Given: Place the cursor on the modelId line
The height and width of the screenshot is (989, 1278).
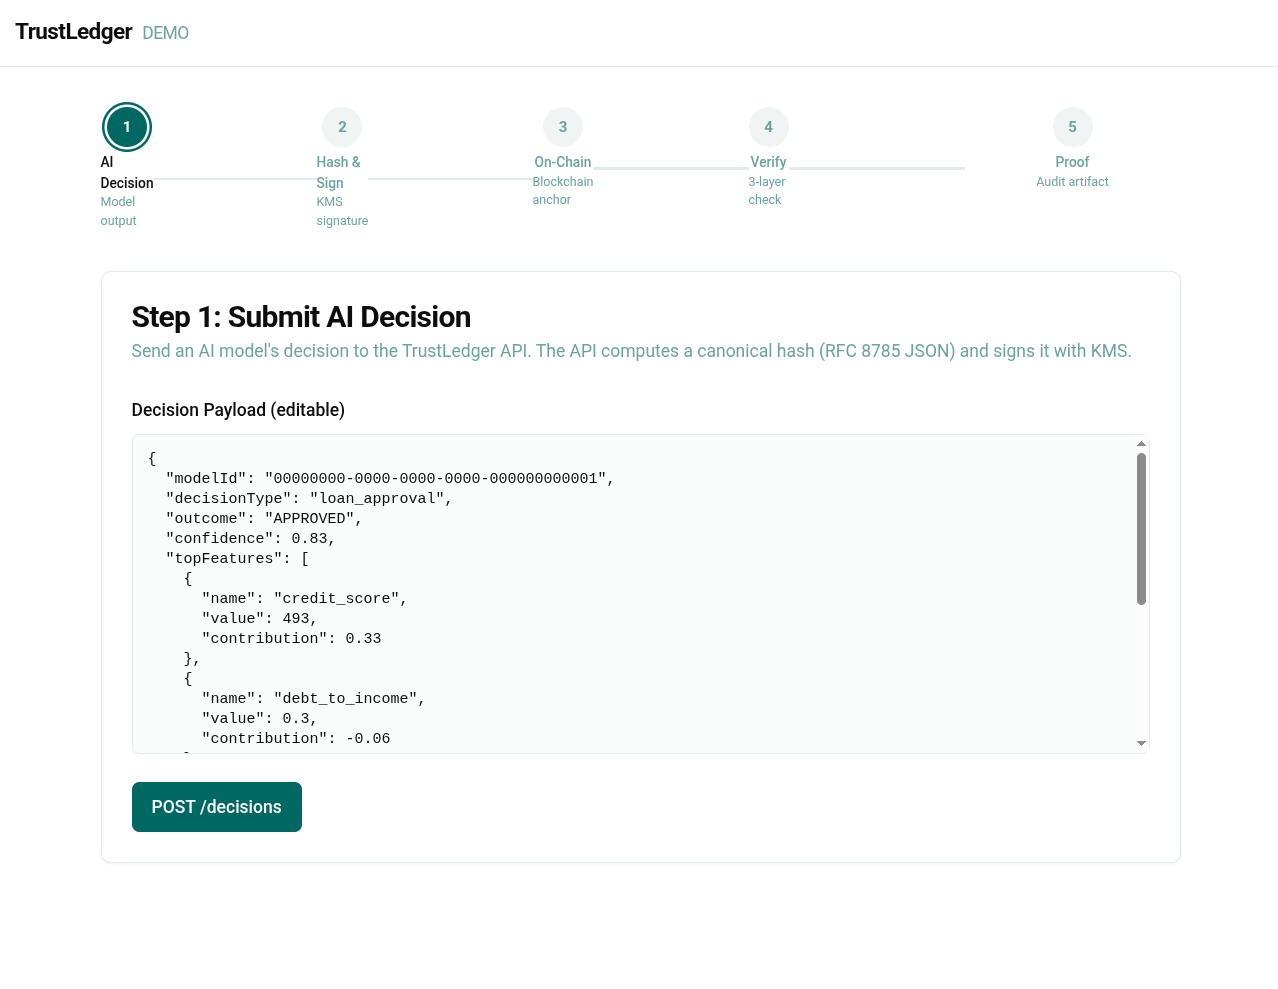Looking at the screenshot, I should click(x=390, y=478).
